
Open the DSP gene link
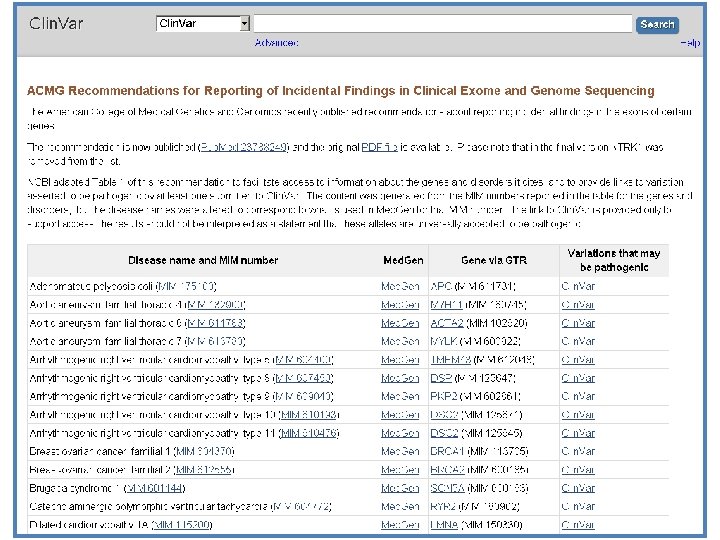(441, 378)
